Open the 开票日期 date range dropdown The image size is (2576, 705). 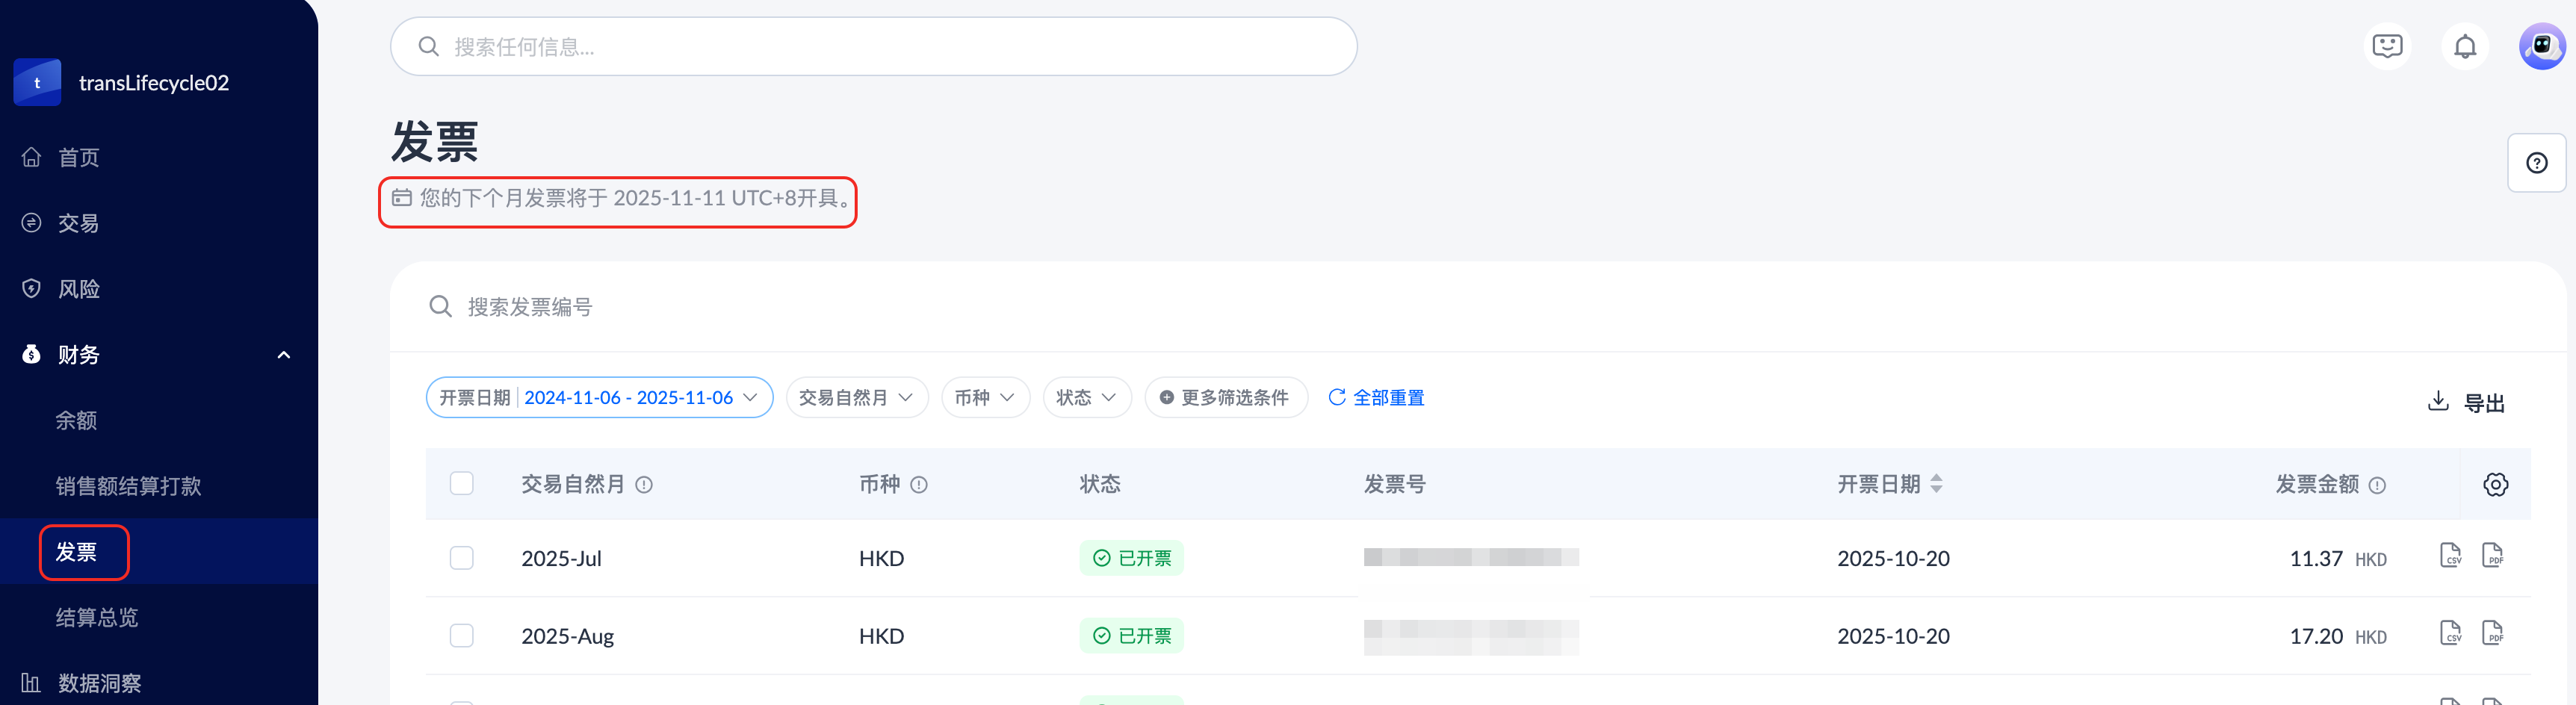(x=599, y=398)
